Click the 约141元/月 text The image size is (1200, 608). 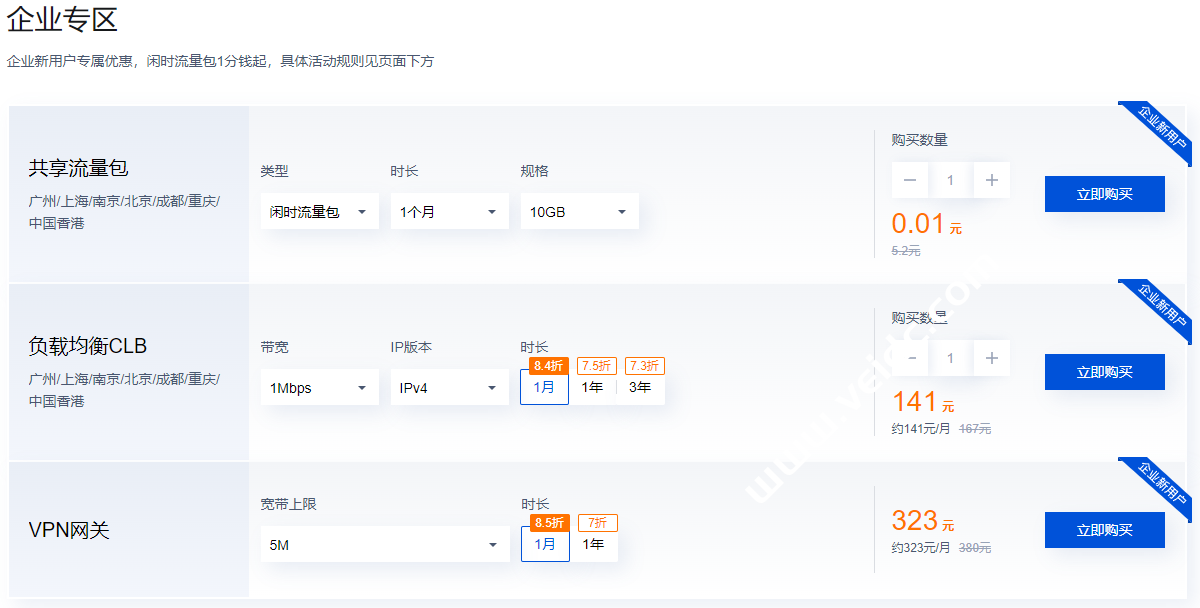click(921, 429)
